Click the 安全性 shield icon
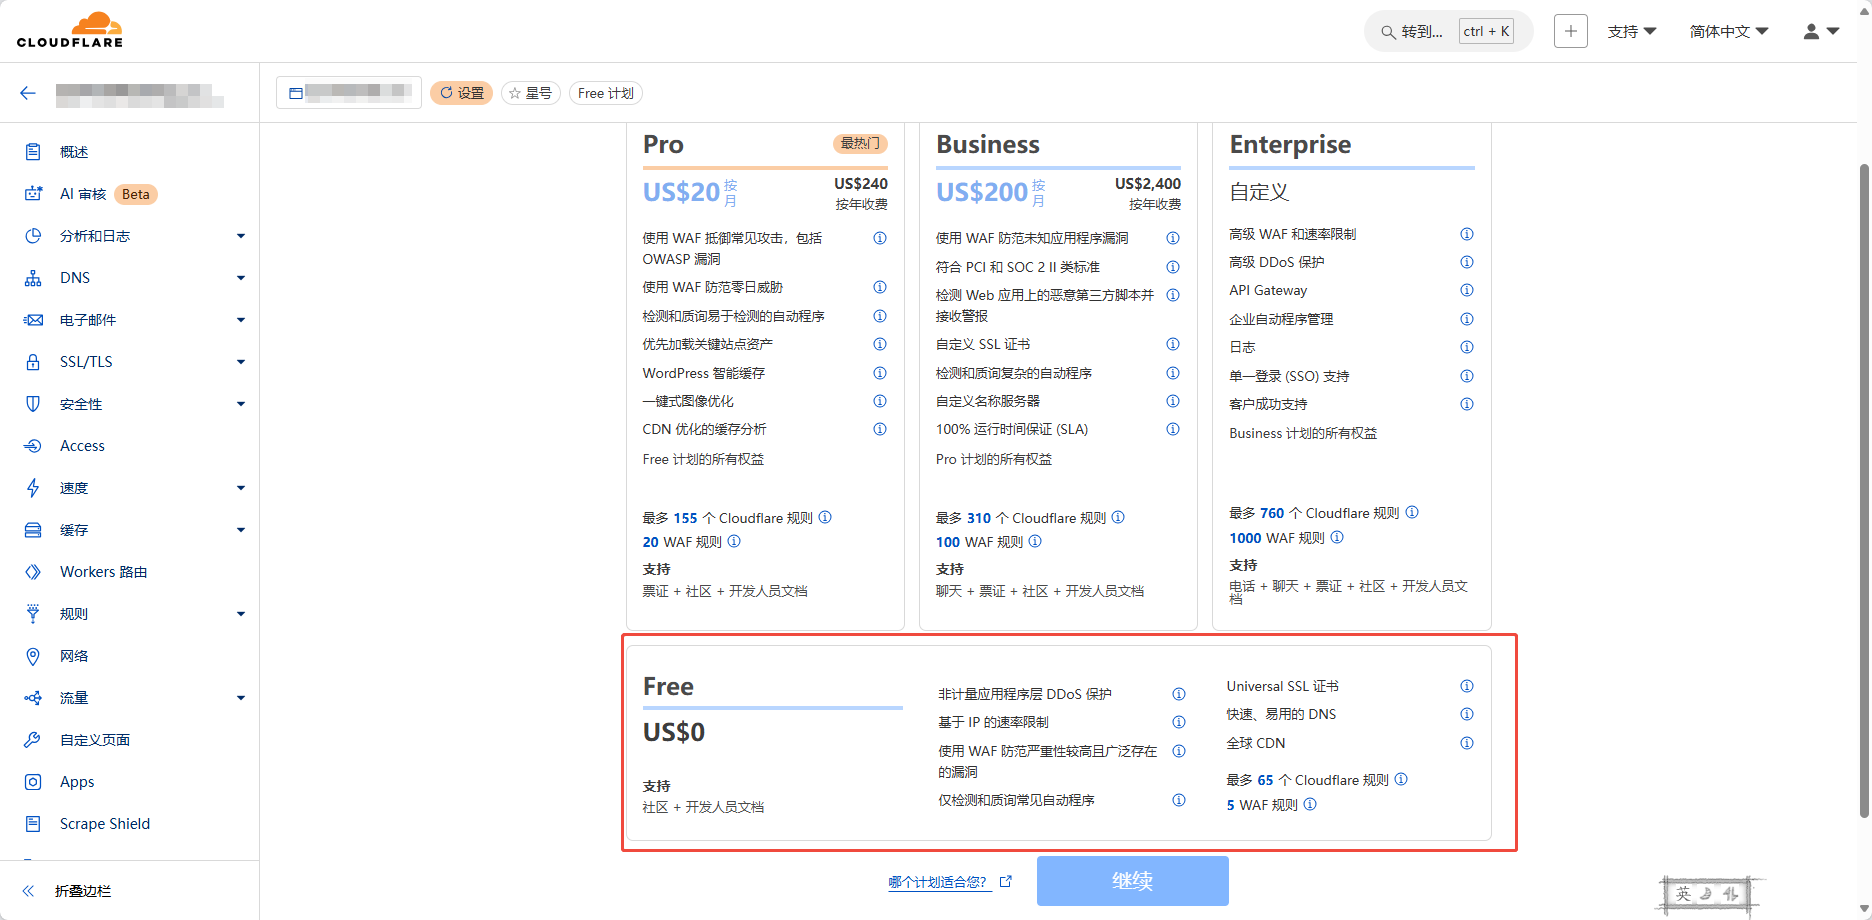This screenshot has width=1872, height=920. 33,404
